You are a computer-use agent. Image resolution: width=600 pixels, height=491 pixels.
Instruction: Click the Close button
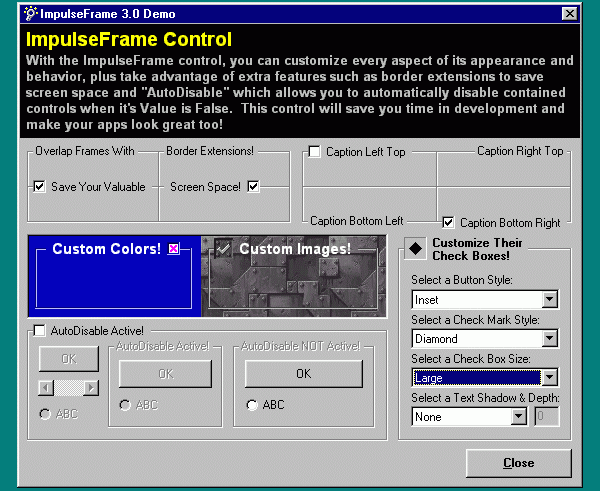click(518, 463)
